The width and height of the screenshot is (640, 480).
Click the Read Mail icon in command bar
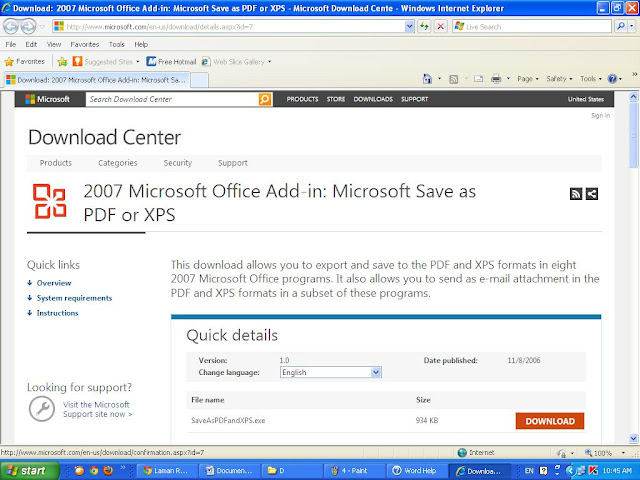[x=479, y=79]
